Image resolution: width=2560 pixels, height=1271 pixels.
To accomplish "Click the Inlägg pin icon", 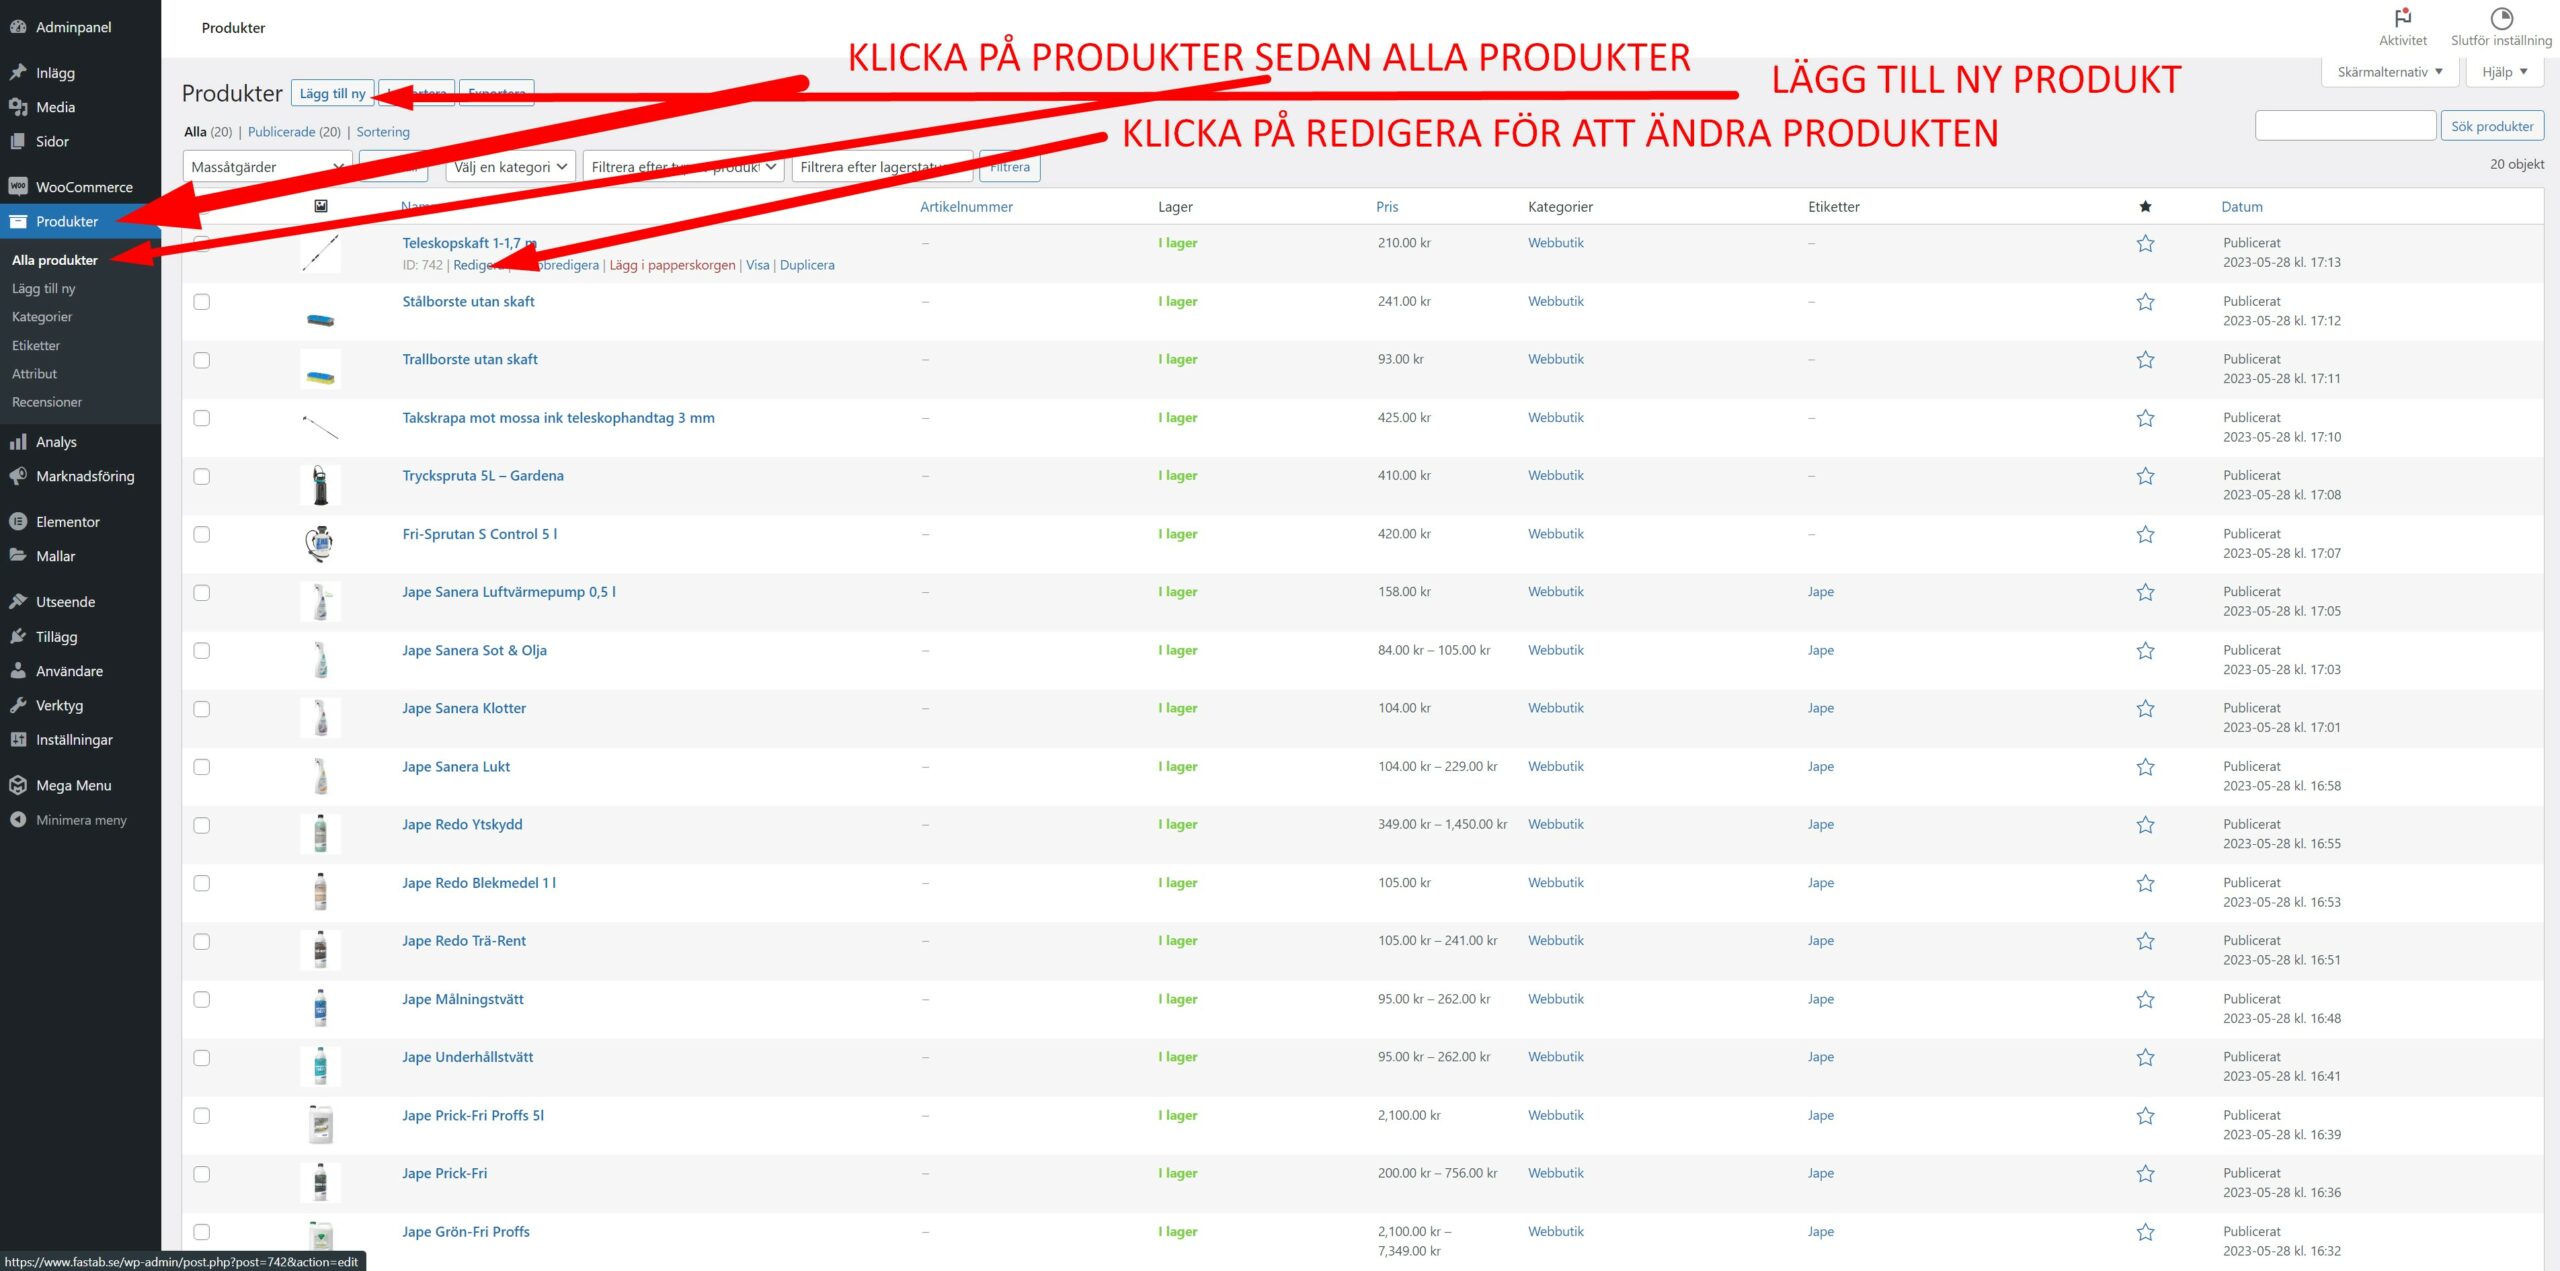I will pyautogui.click(x=18, y=73).
